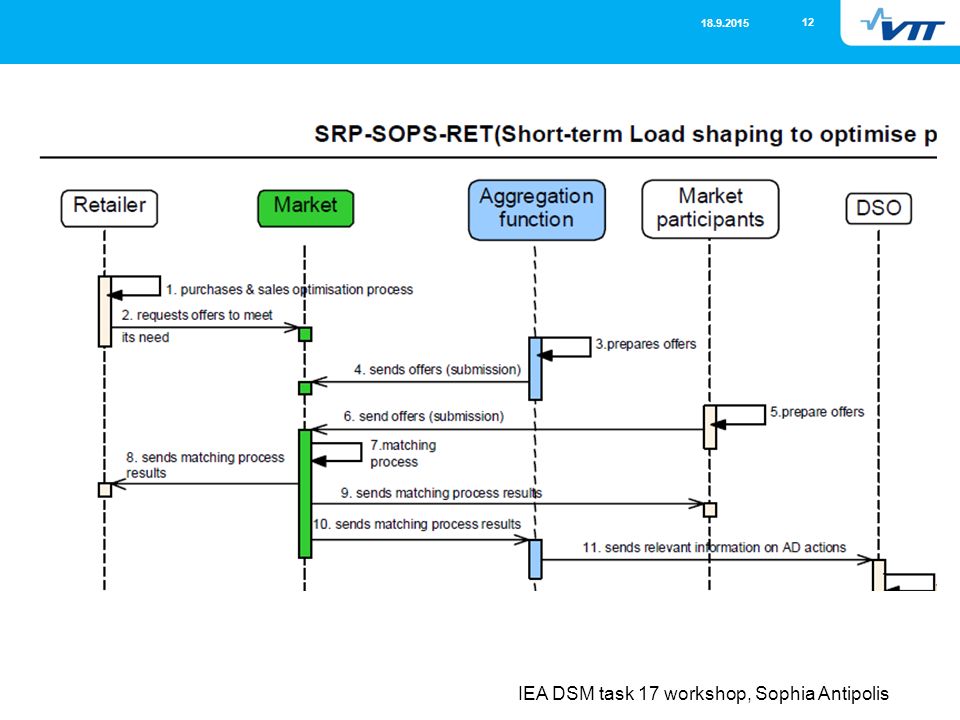This screenshot has height=720, width=960.
Task: Click the tall green Market activation bar
Action: click(x=305, y=493)
